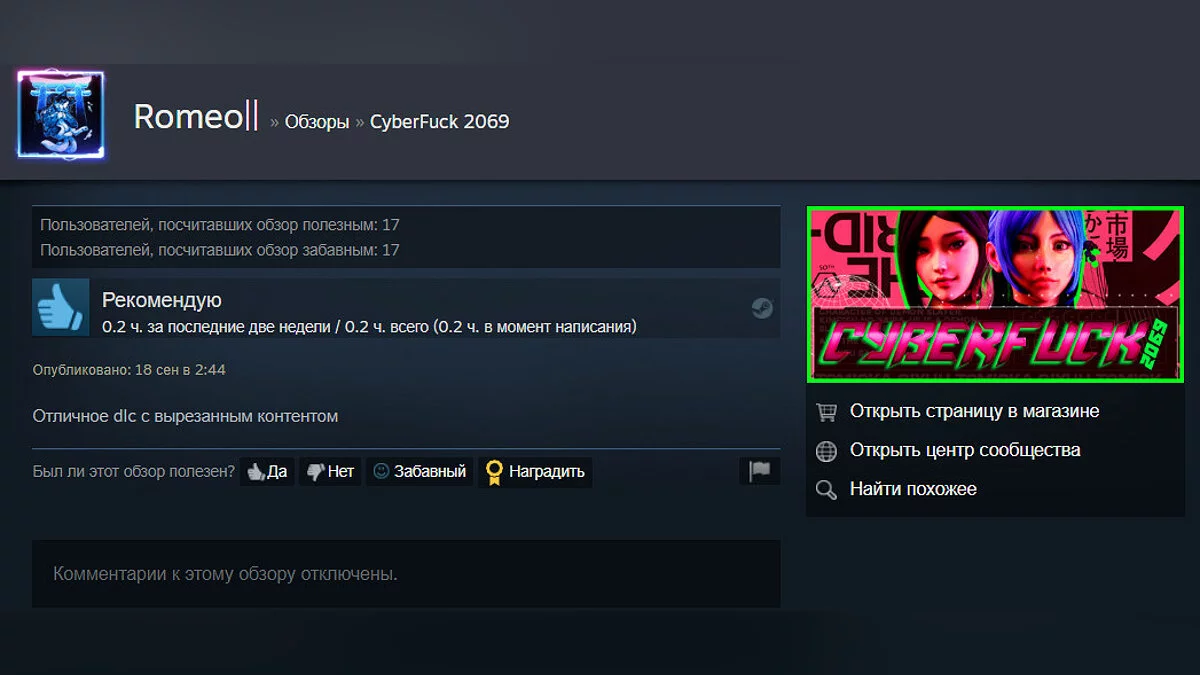
Task: Click the blue thumbs-up recommendation icon
Action: click(61, 306)
